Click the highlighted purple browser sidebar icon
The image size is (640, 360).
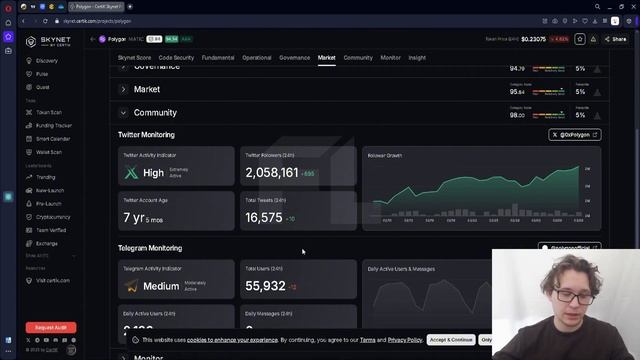pos(8,37)
